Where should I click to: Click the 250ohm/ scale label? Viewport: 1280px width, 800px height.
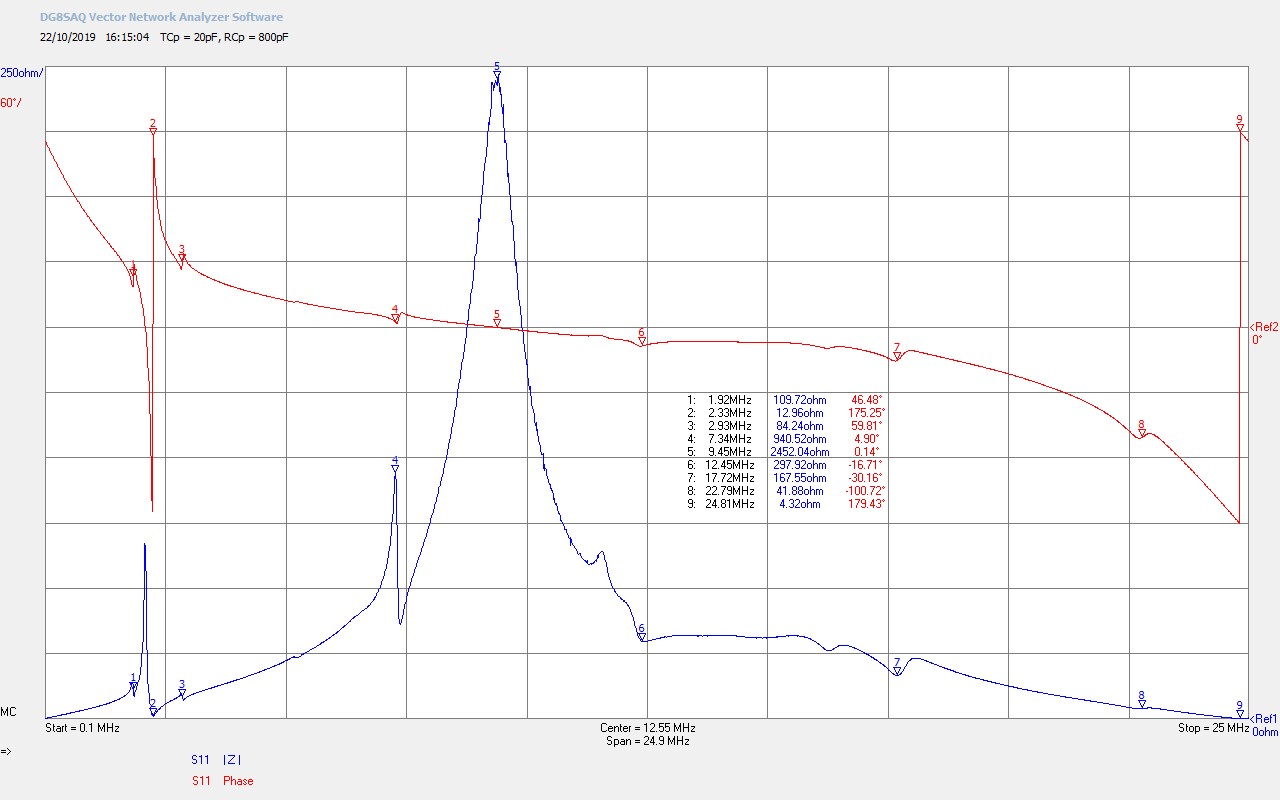tap(22, 73)
